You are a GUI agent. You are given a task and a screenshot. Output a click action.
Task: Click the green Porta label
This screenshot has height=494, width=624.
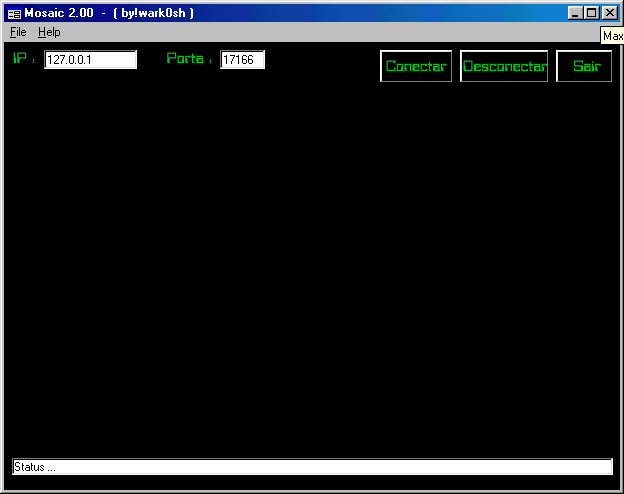point(188,59)
